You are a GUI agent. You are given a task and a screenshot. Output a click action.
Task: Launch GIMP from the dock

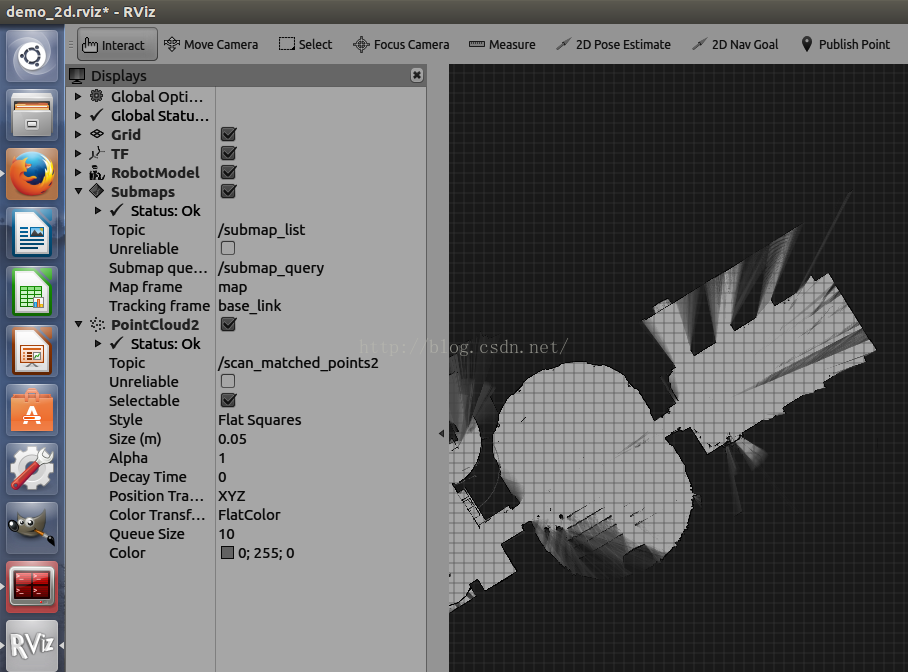(32, 529)
